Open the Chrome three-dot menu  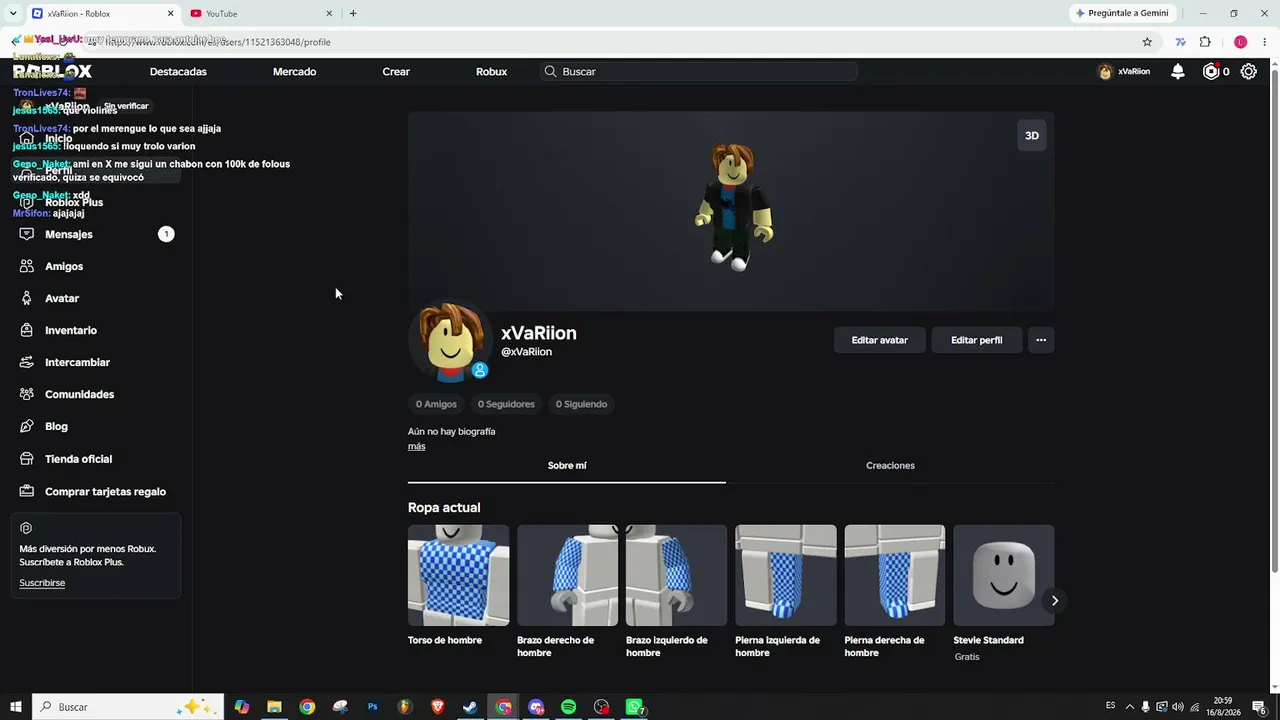click(1266, 42)
